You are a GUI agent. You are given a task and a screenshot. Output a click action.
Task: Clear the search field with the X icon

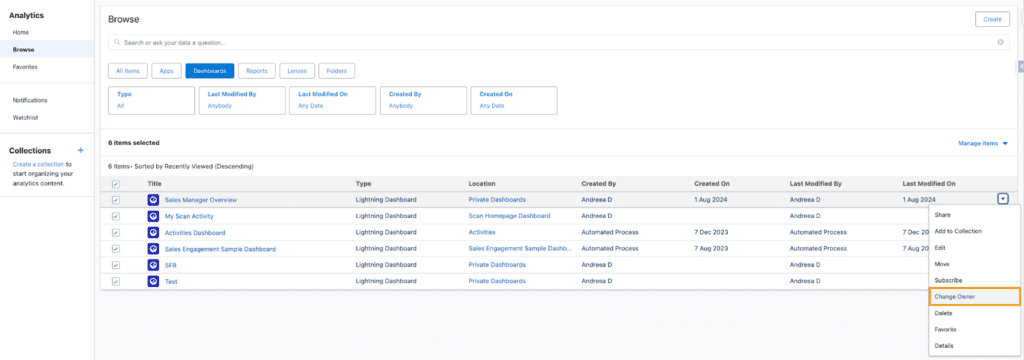(1000, 42)
